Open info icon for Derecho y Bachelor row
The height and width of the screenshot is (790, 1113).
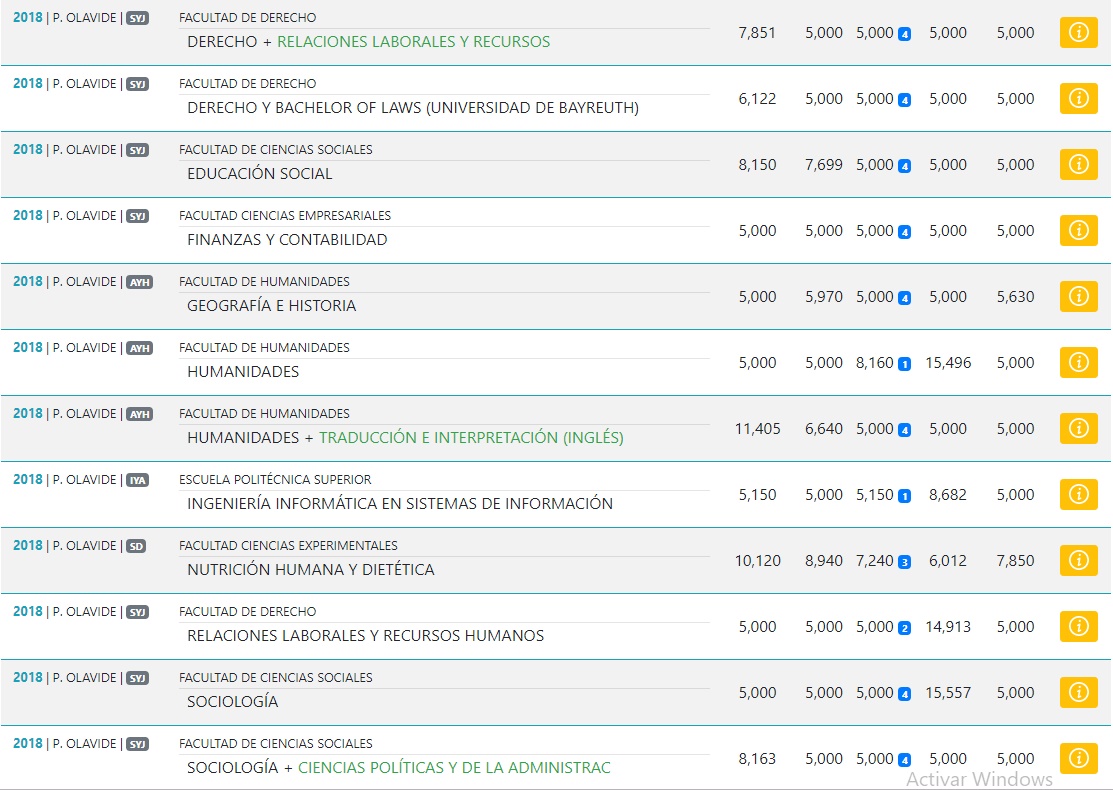1078,98
